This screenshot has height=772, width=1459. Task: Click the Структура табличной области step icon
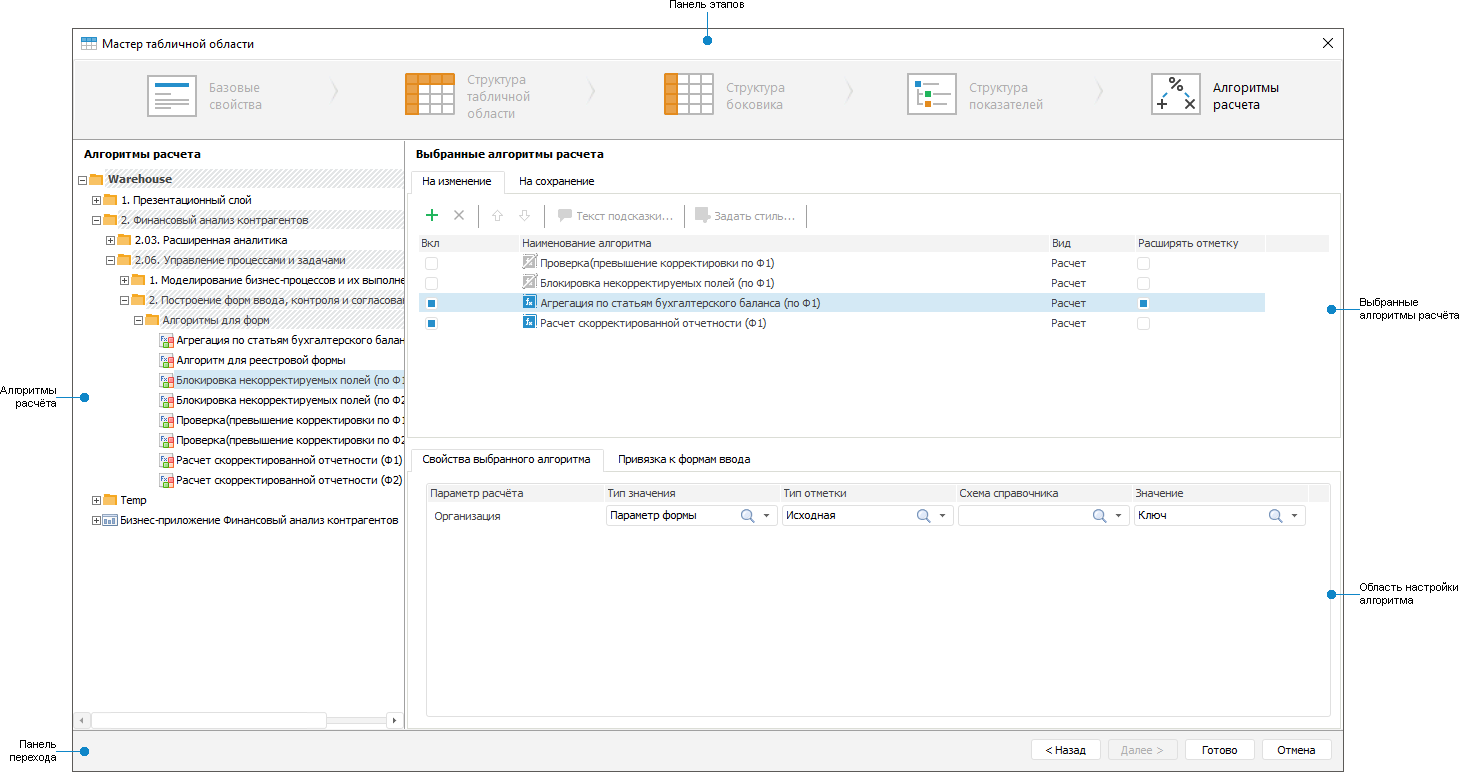pos(430,96)
